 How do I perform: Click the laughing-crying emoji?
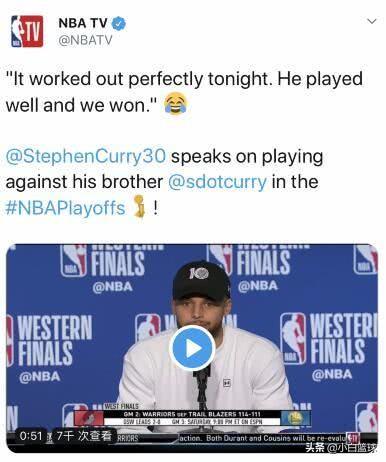click(176, 105)
